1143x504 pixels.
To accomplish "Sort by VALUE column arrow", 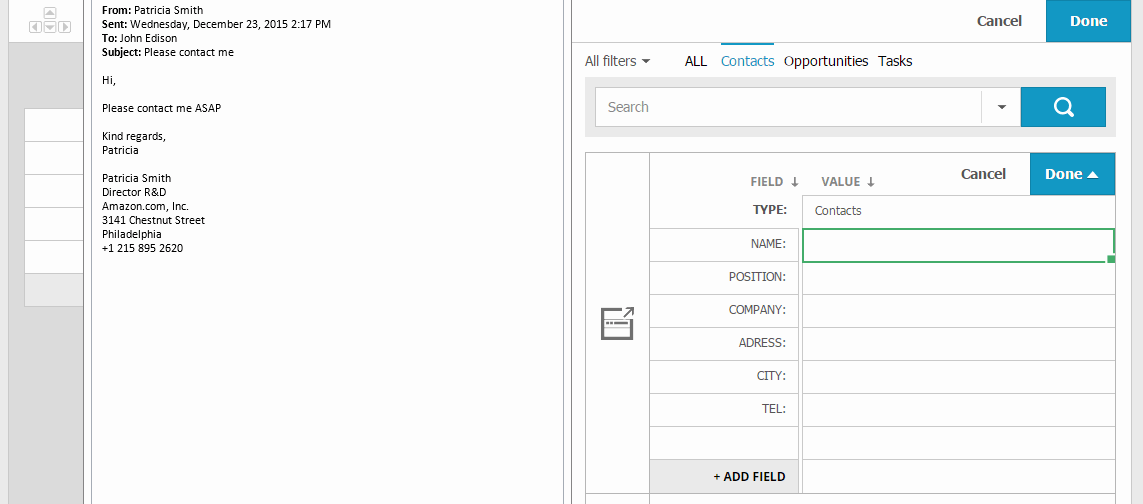I will tap(870, 182).
